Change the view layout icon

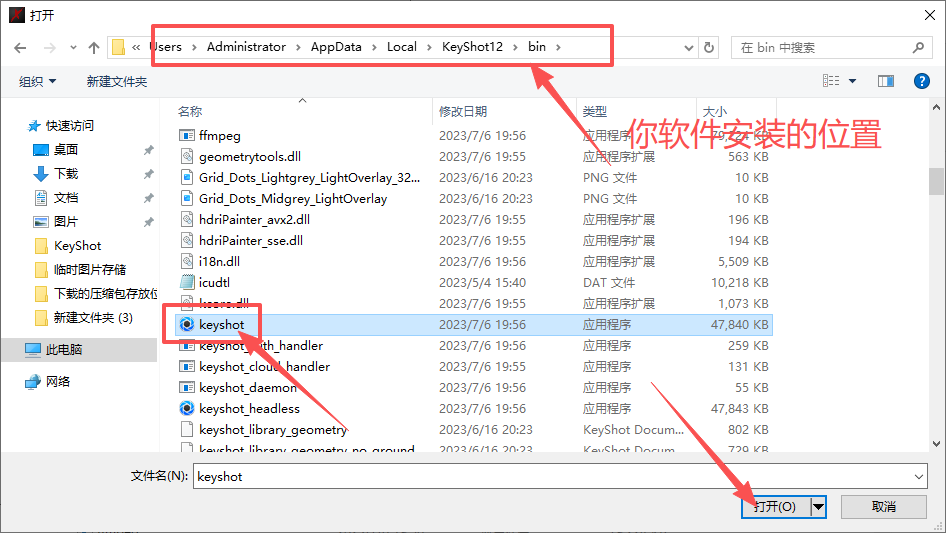click(831, 81)
